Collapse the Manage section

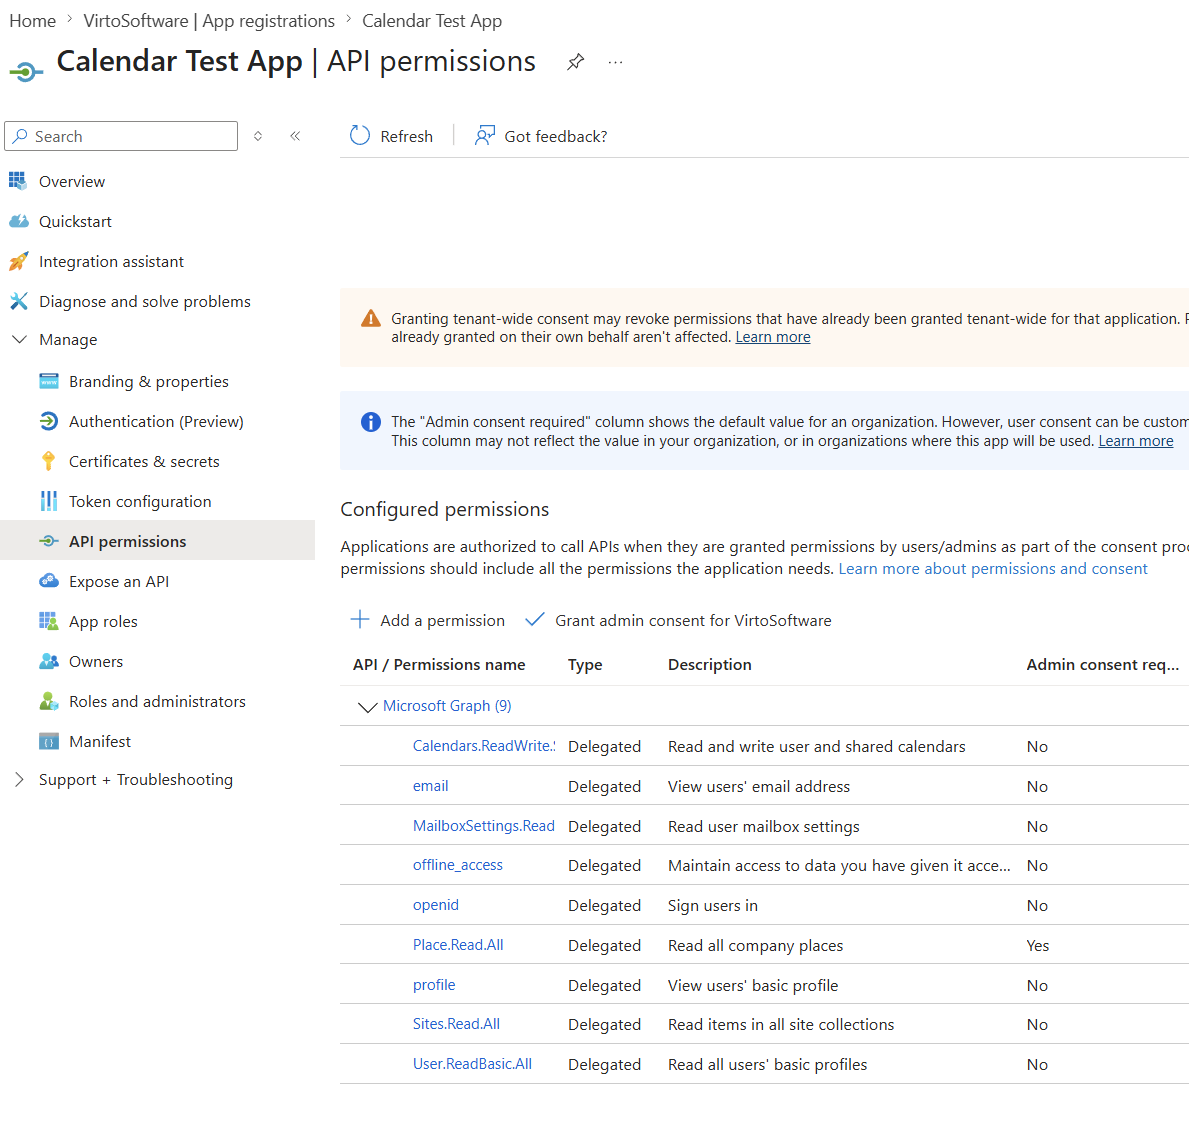click(20, 340)
